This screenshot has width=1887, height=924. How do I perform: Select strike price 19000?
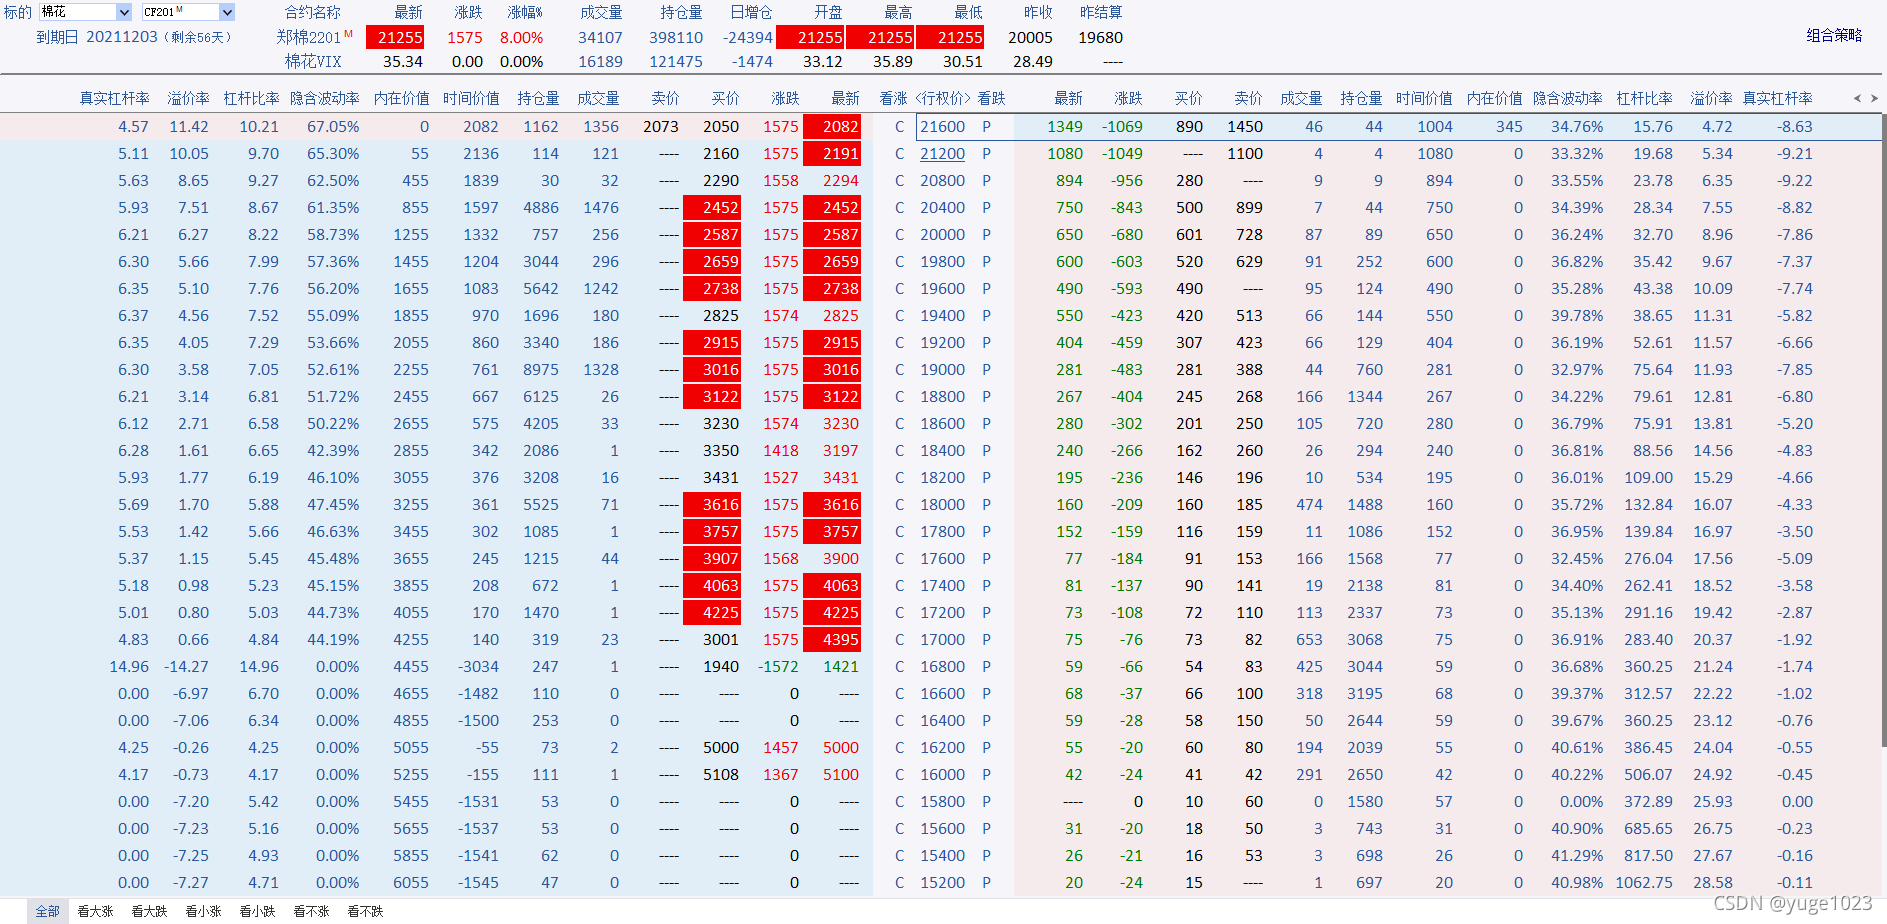click(x=943, y=370)
